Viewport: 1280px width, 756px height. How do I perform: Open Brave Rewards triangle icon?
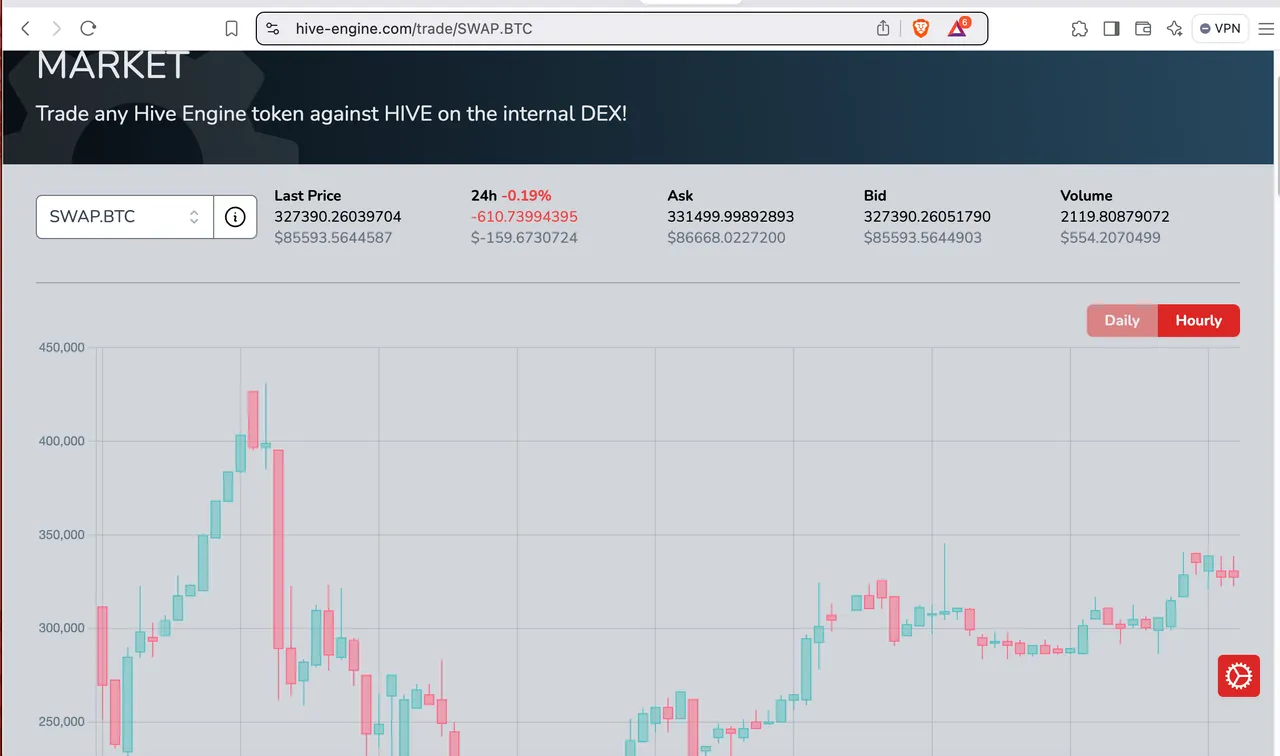[958, 28]
